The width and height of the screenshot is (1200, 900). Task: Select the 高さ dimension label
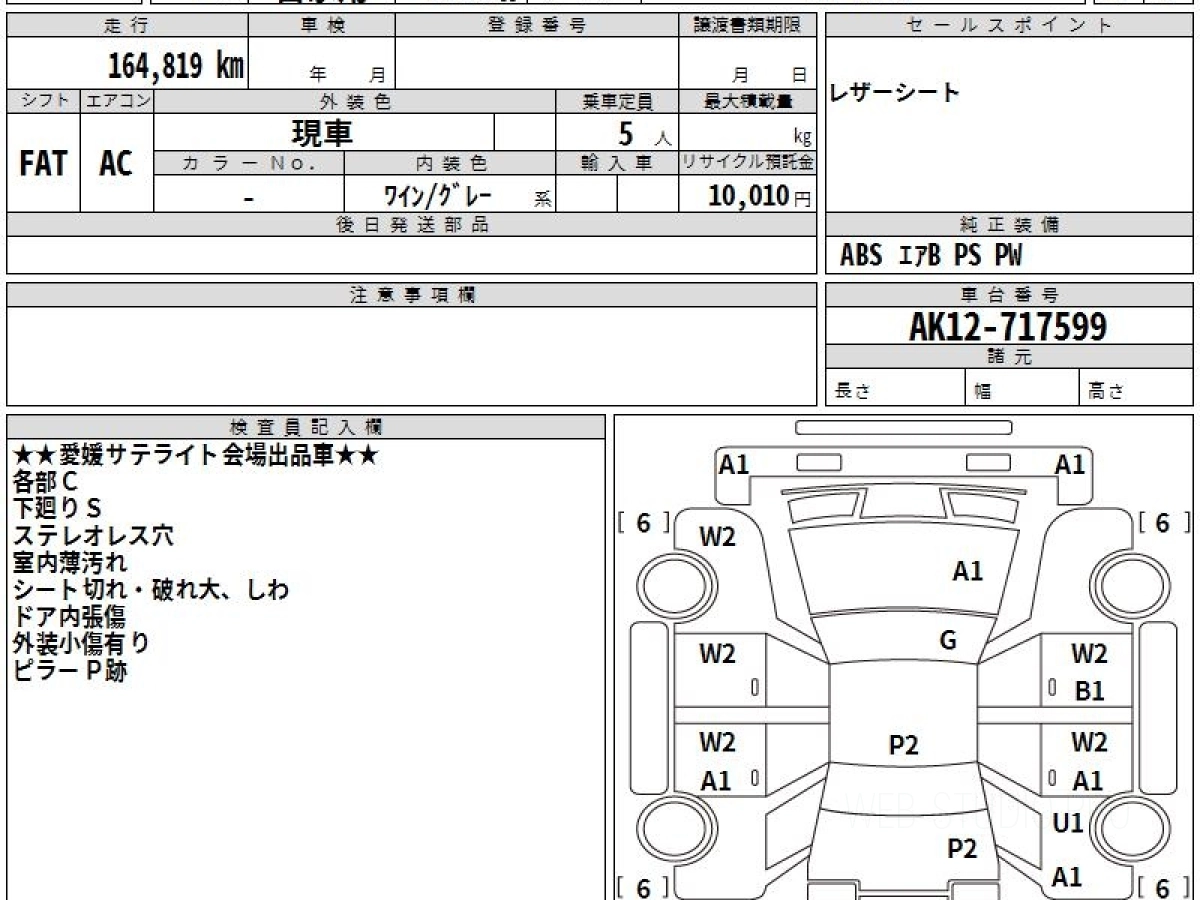(x=1106, y=392)
